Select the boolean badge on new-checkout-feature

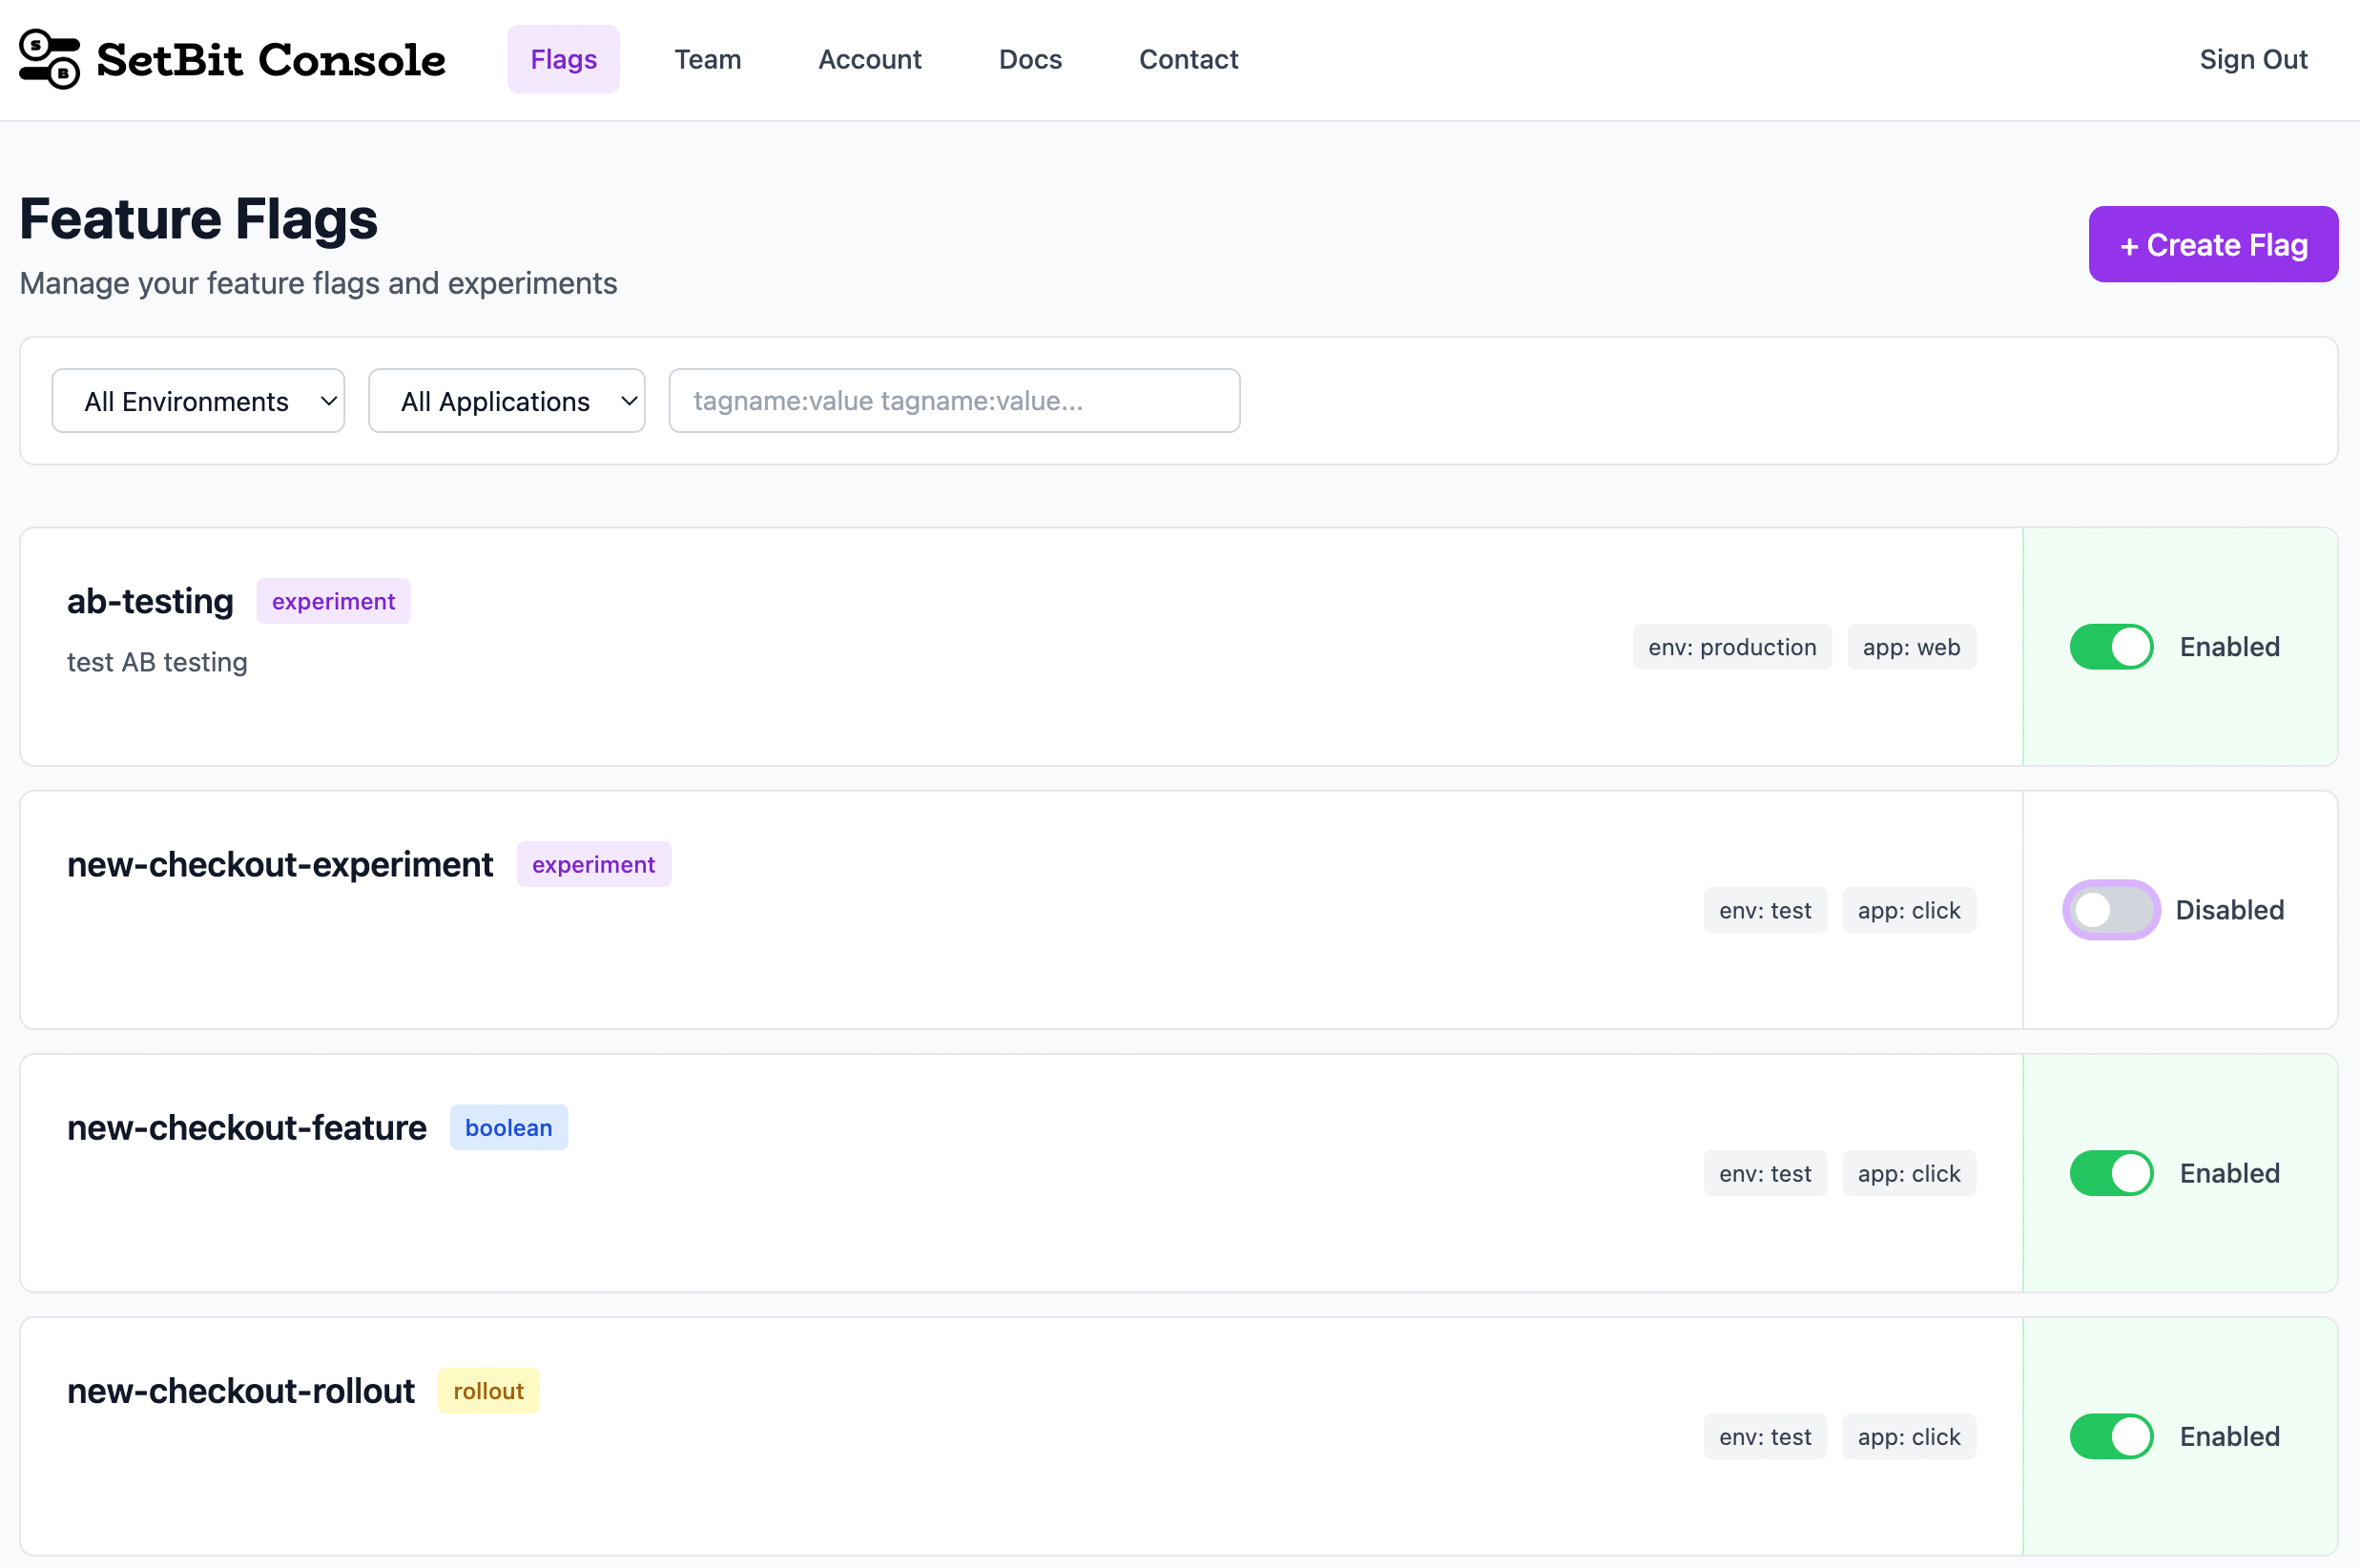coord(508,1127)
